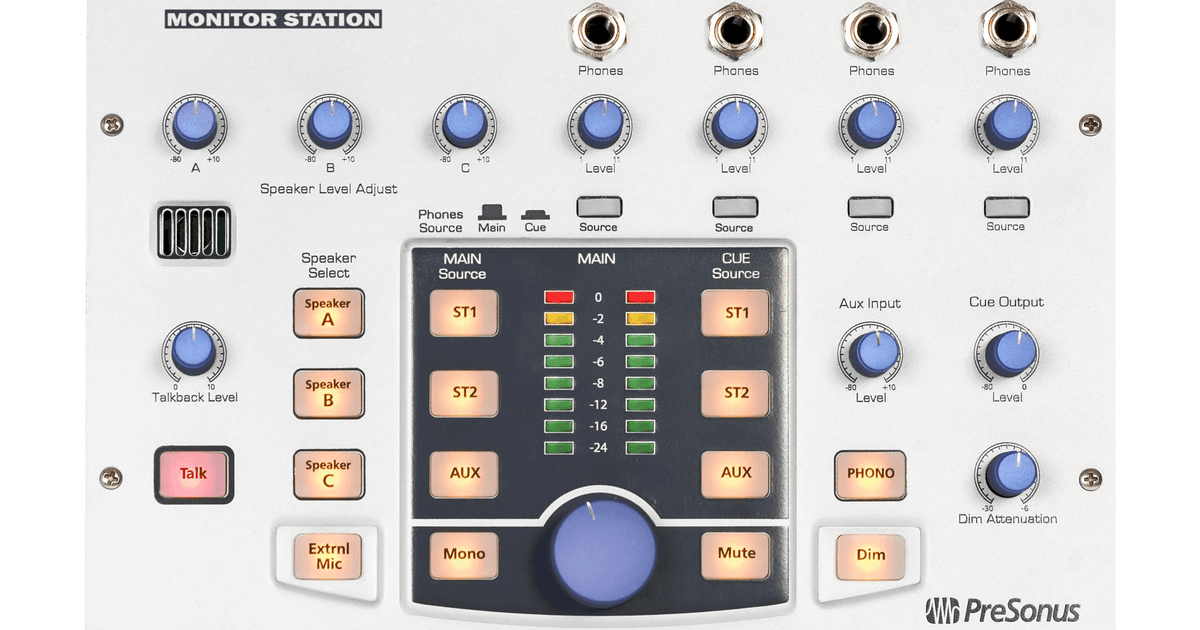Click the "-16" meter scale label
The width and height of the screenshot is (1200, 630).
pos(599,426)
